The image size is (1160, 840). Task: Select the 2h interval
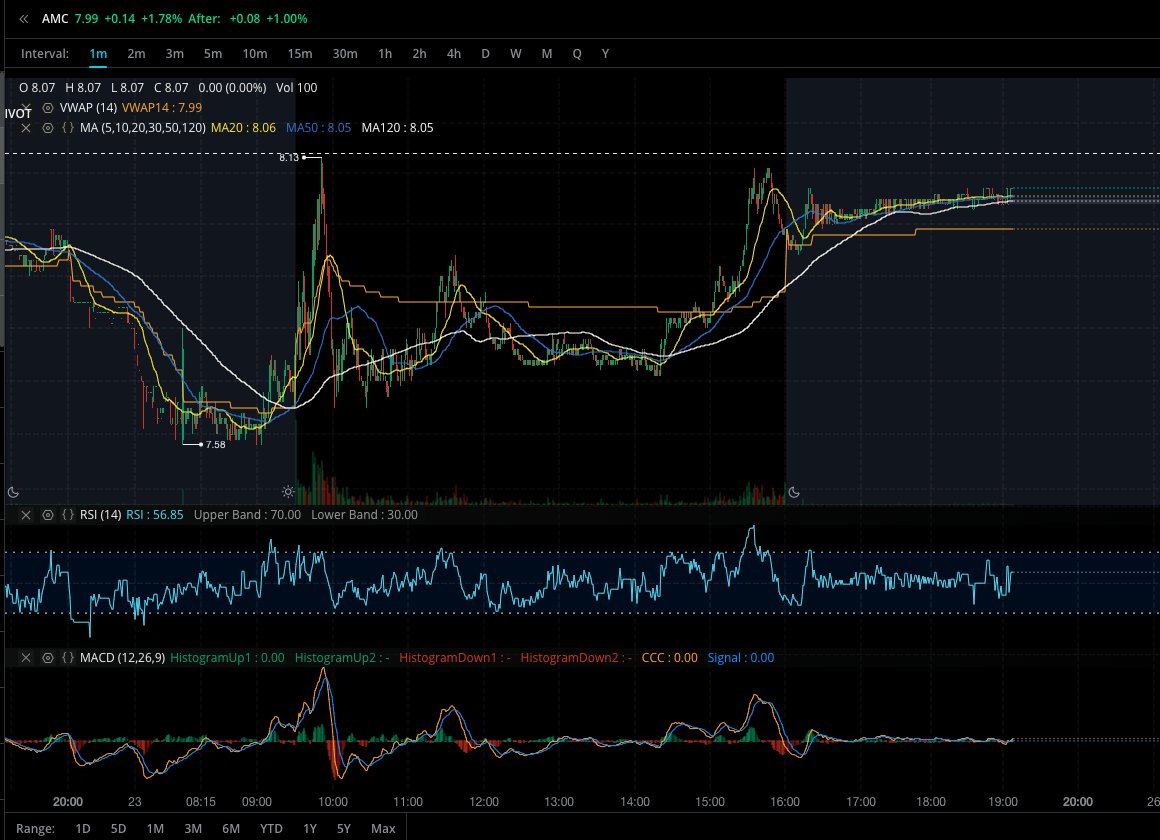tap(419, 53)
